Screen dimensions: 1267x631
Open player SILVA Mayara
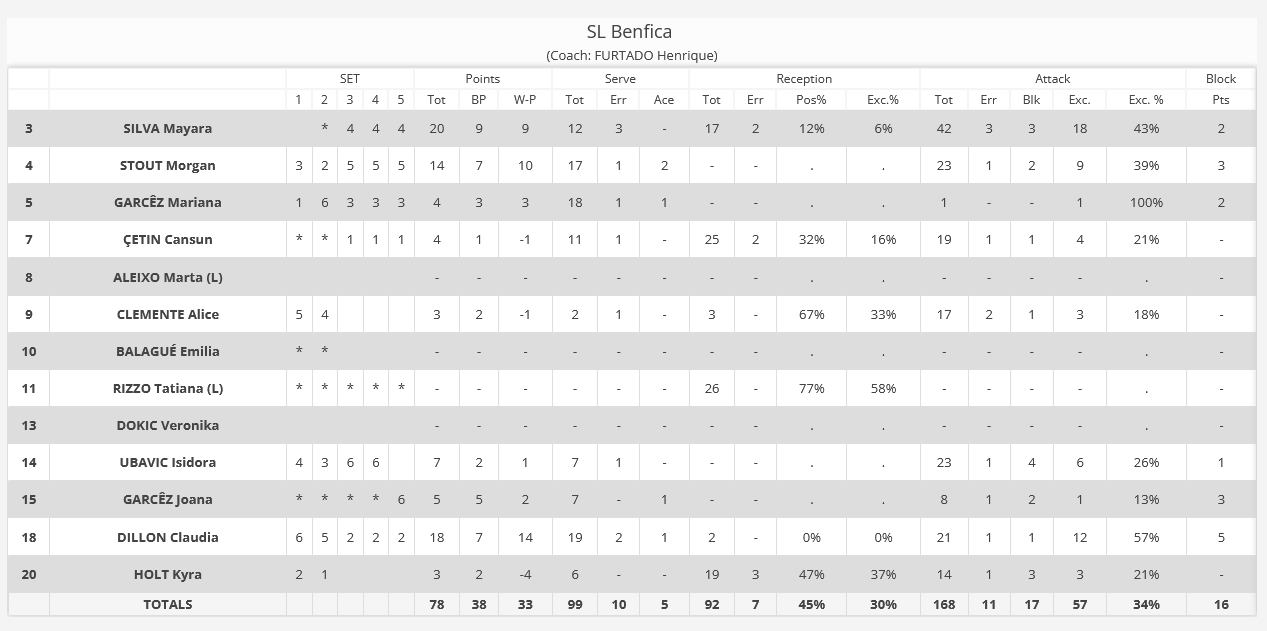[x=167, y=129]
